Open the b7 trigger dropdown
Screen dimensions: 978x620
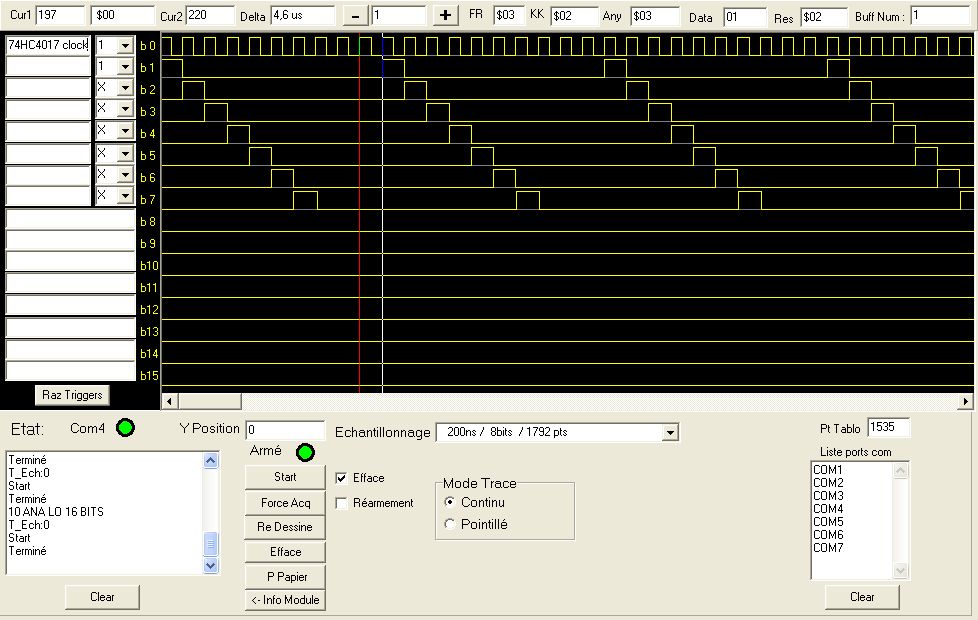pyautogui.click(x=125, y=196)
